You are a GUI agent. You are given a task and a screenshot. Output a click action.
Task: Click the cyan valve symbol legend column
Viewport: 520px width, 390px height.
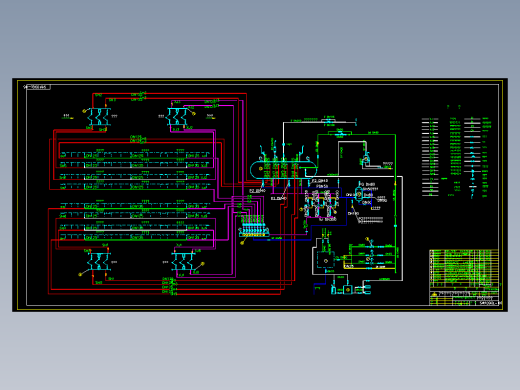coord(472,157)
